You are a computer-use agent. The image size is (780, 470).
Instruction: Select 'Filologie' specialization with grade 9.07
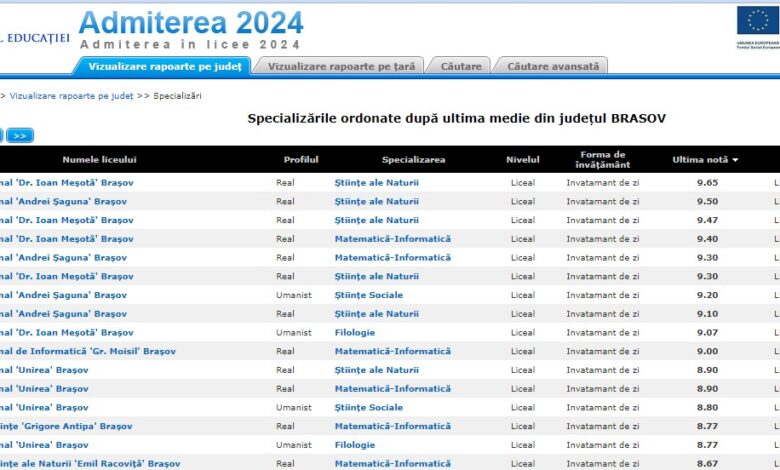click(355, 333)
